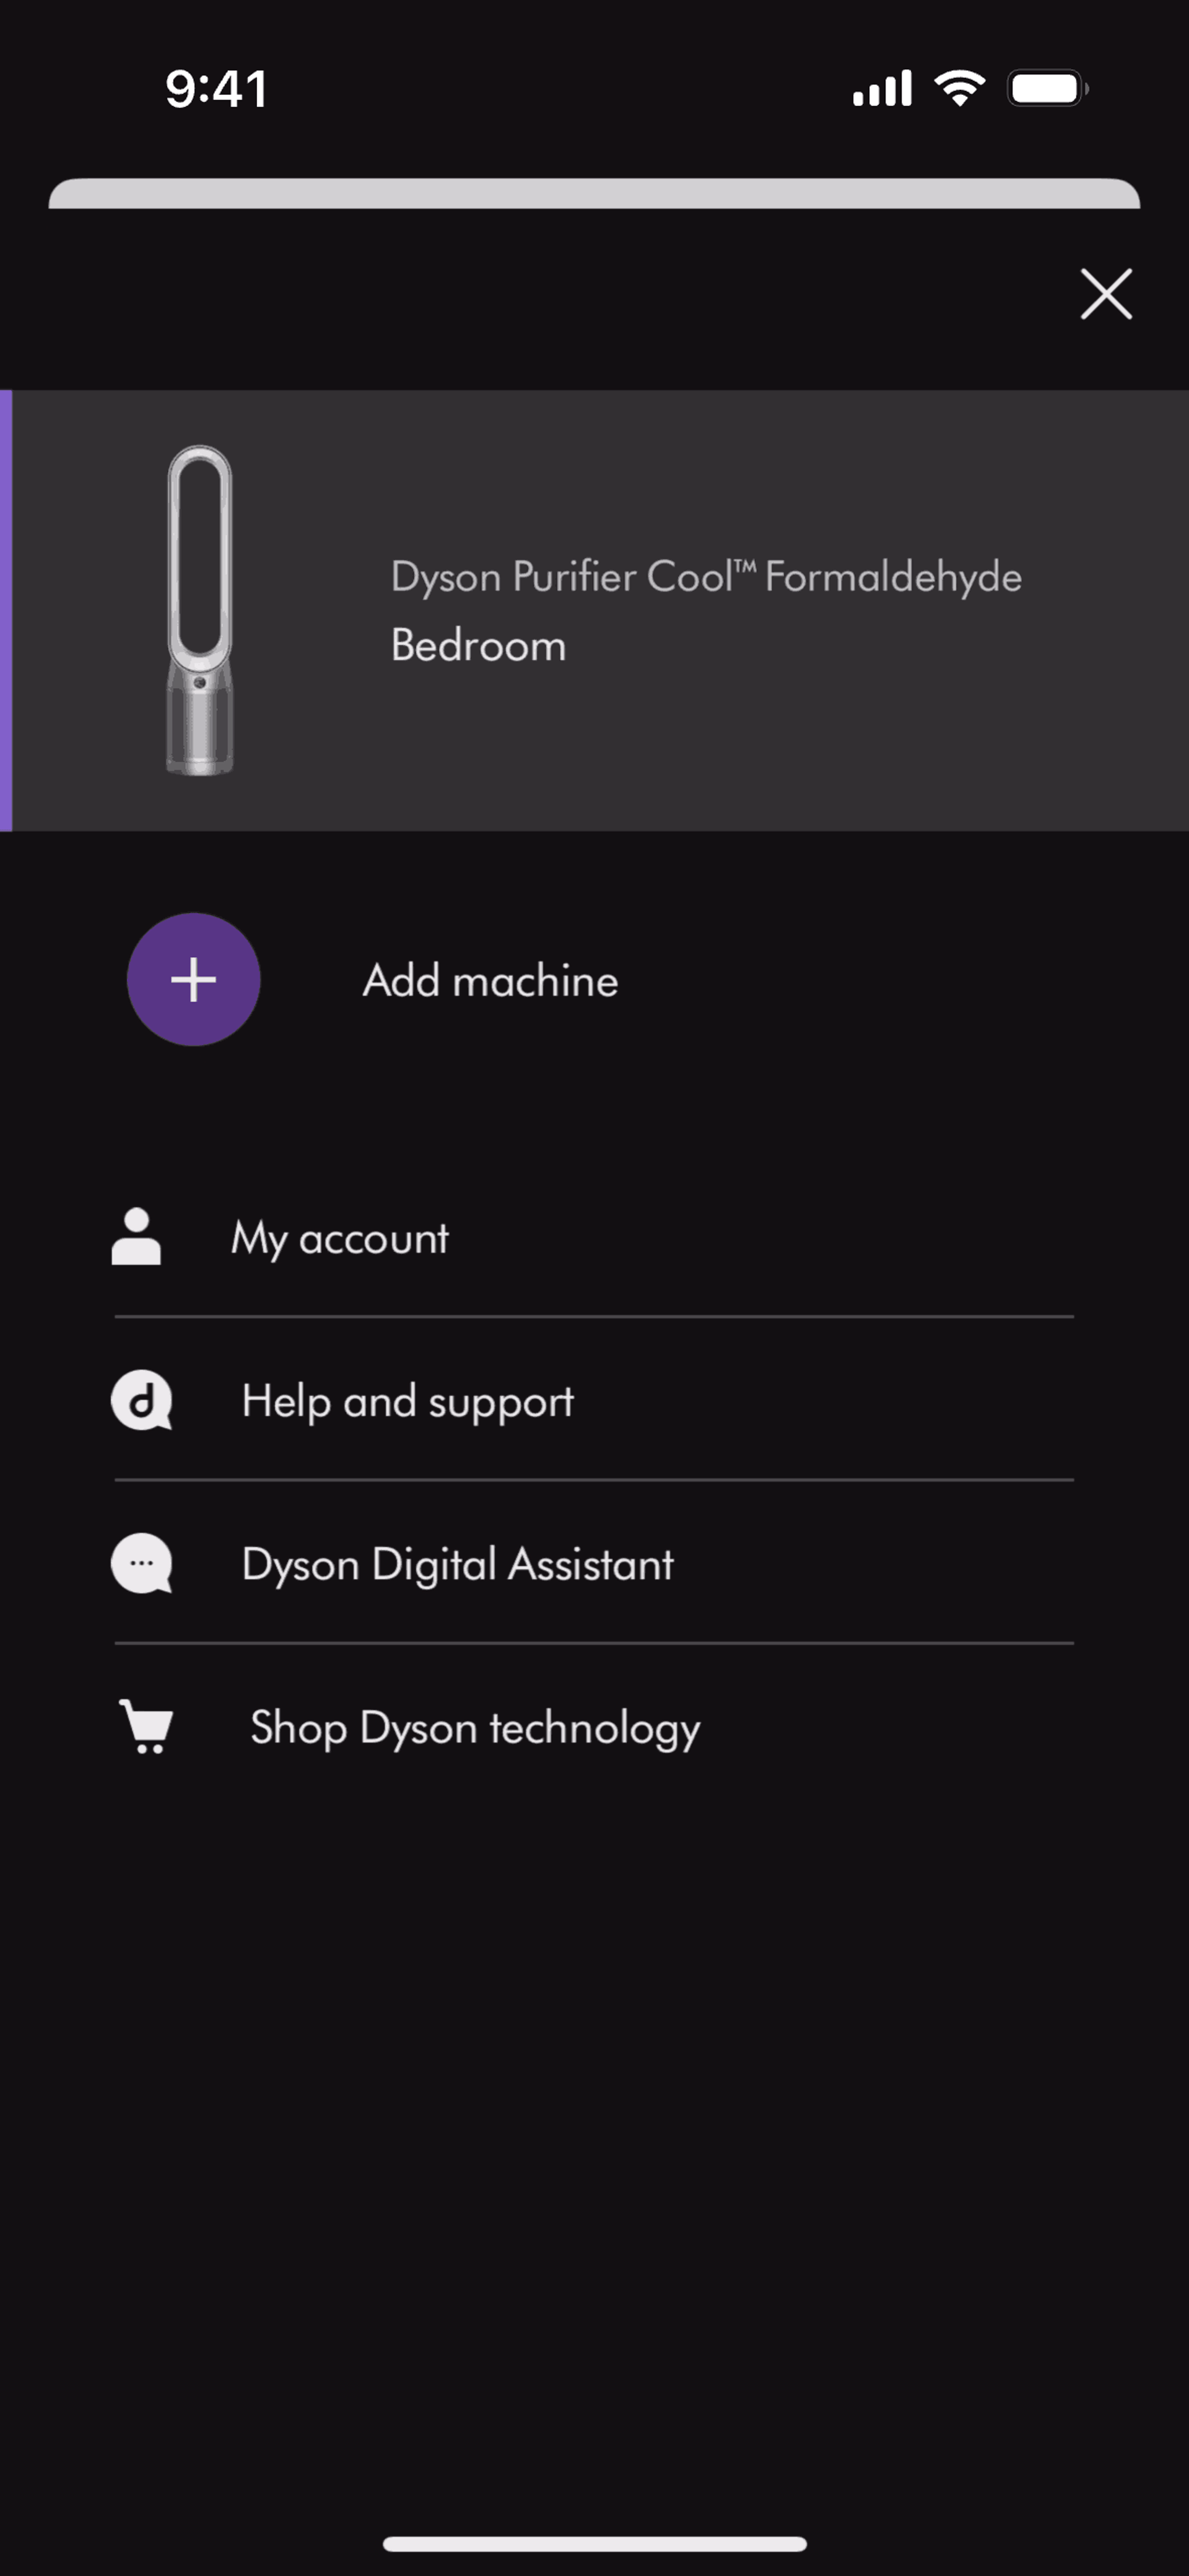Tap the Wi-Fi status icon
Viewport: 1189px width, 2576px height.
point(960,88)
